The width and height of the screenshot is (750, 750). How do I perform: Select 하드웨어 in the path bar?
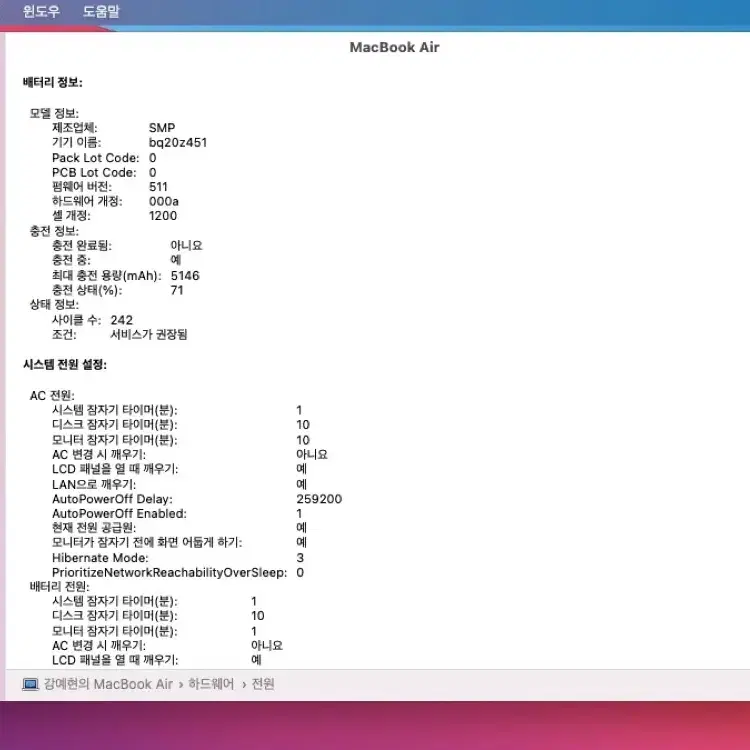click(211, 684)
